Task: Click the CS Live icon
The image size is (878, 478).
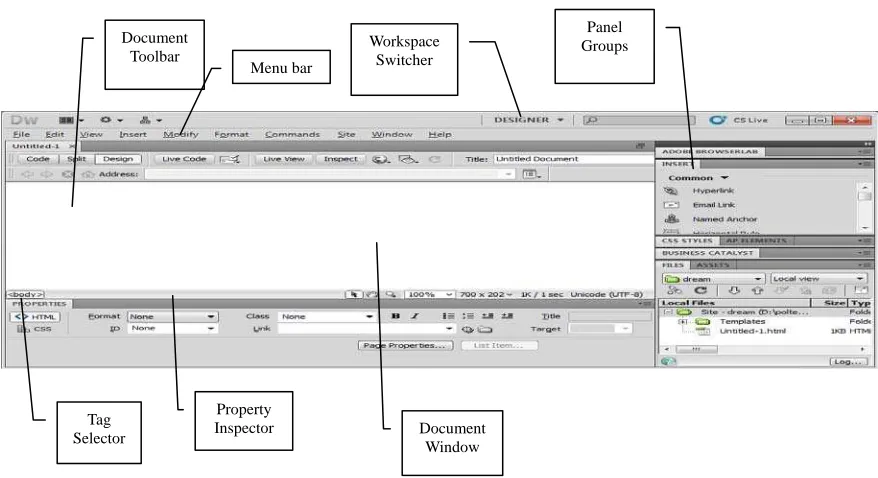Action: click(717, 120)
